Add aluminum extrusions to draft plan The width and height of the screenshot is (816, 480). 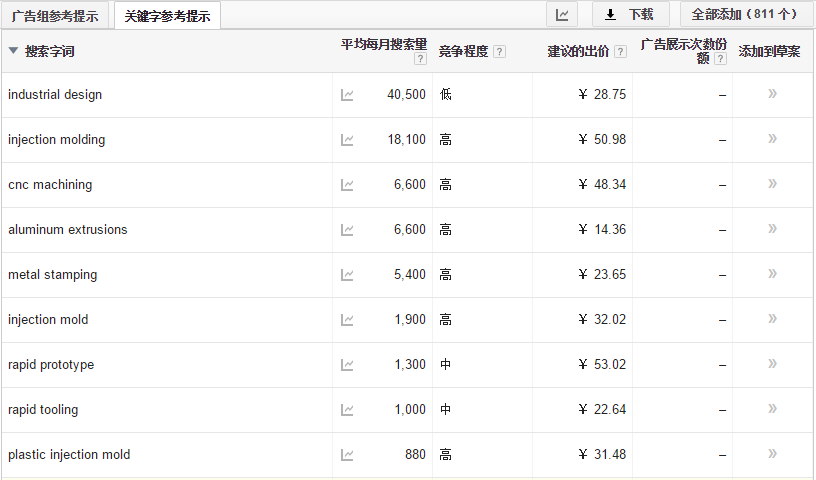click(x=772, y=229)
